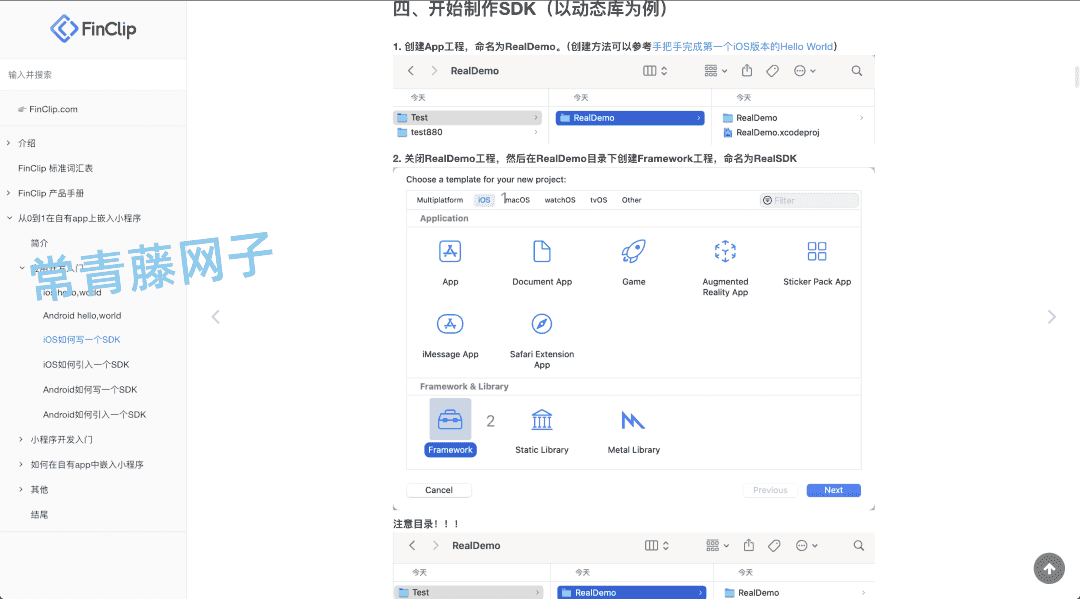Viewport: 1080px width, 599px height.
Task: Click share icon in bottom Finder toolbar
Action: [x=749, y=545]
